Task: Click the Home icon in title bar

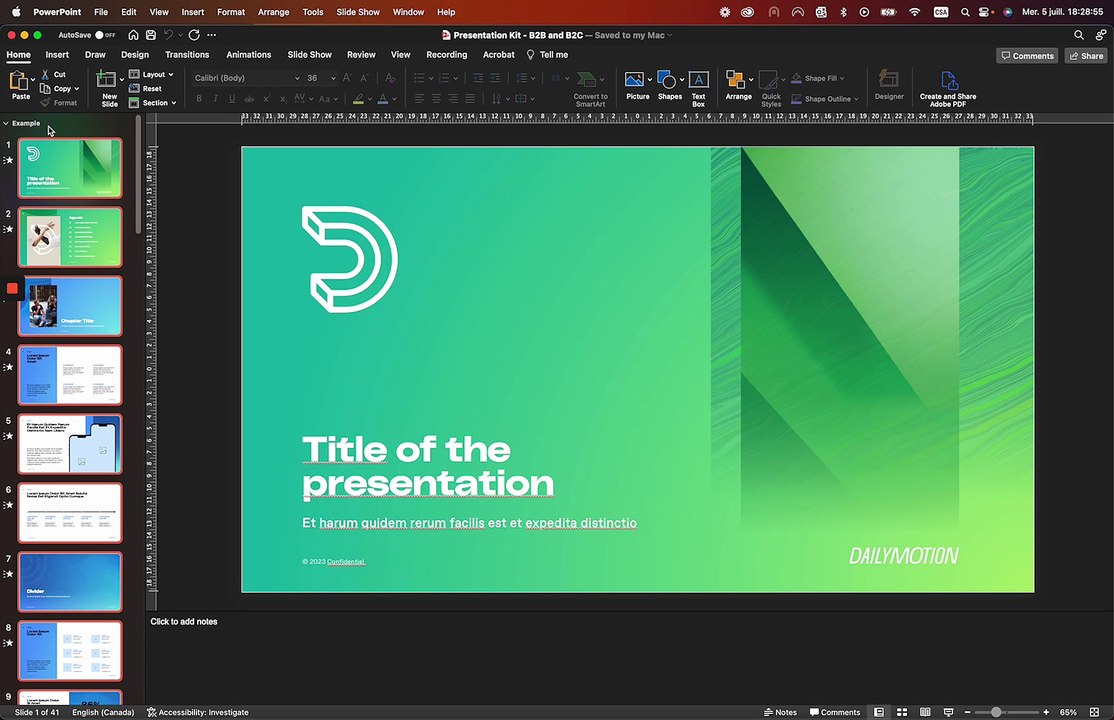Action: click(133, 35)
